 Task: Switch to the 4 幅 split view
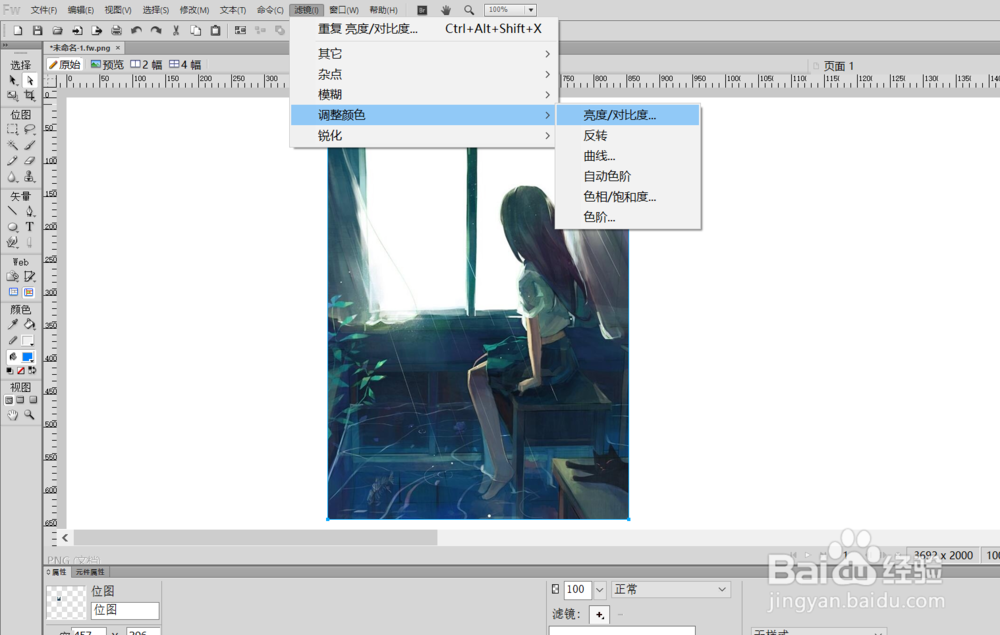coord(185,64)
